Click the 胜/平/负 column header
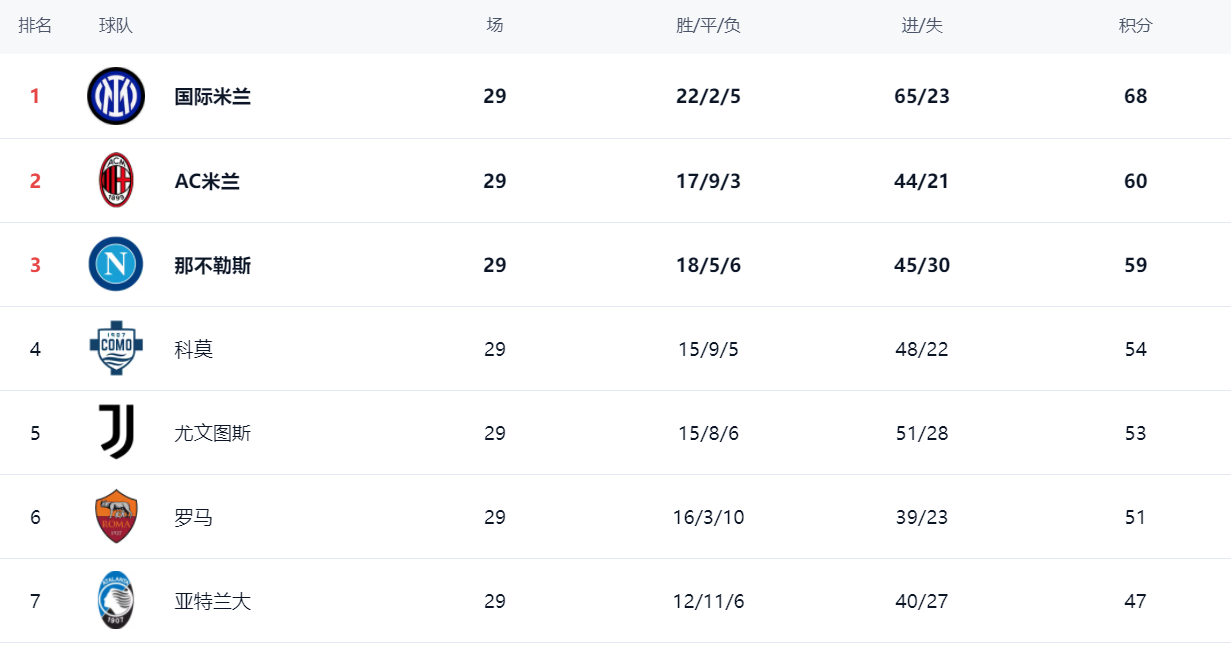Viewport: 1231px width, 645px height. coord(708,26)
